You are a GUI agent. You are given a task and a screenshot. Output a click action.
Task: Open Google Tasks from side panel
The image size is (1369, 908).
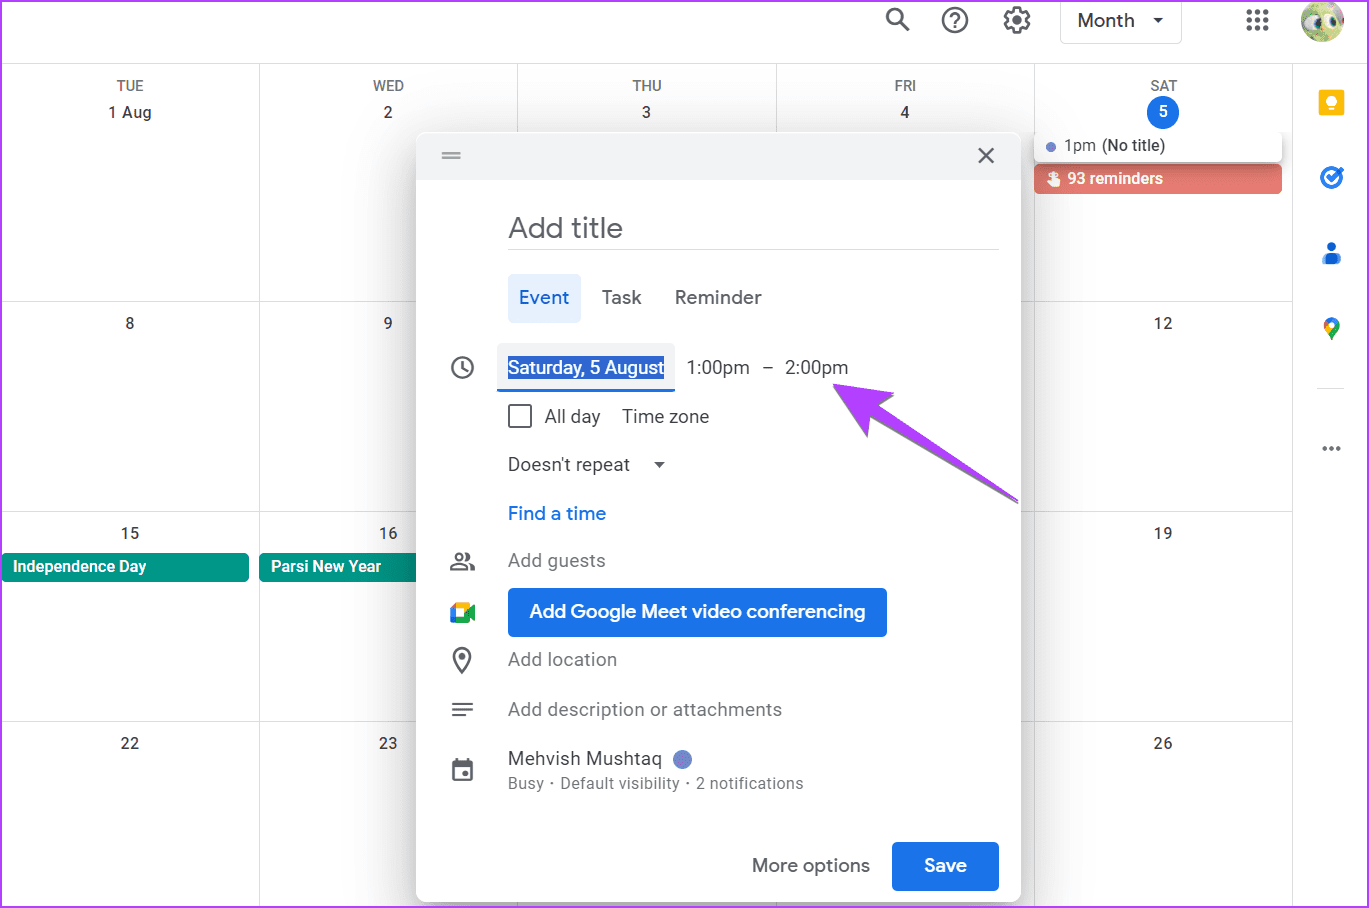(1331, 178)
